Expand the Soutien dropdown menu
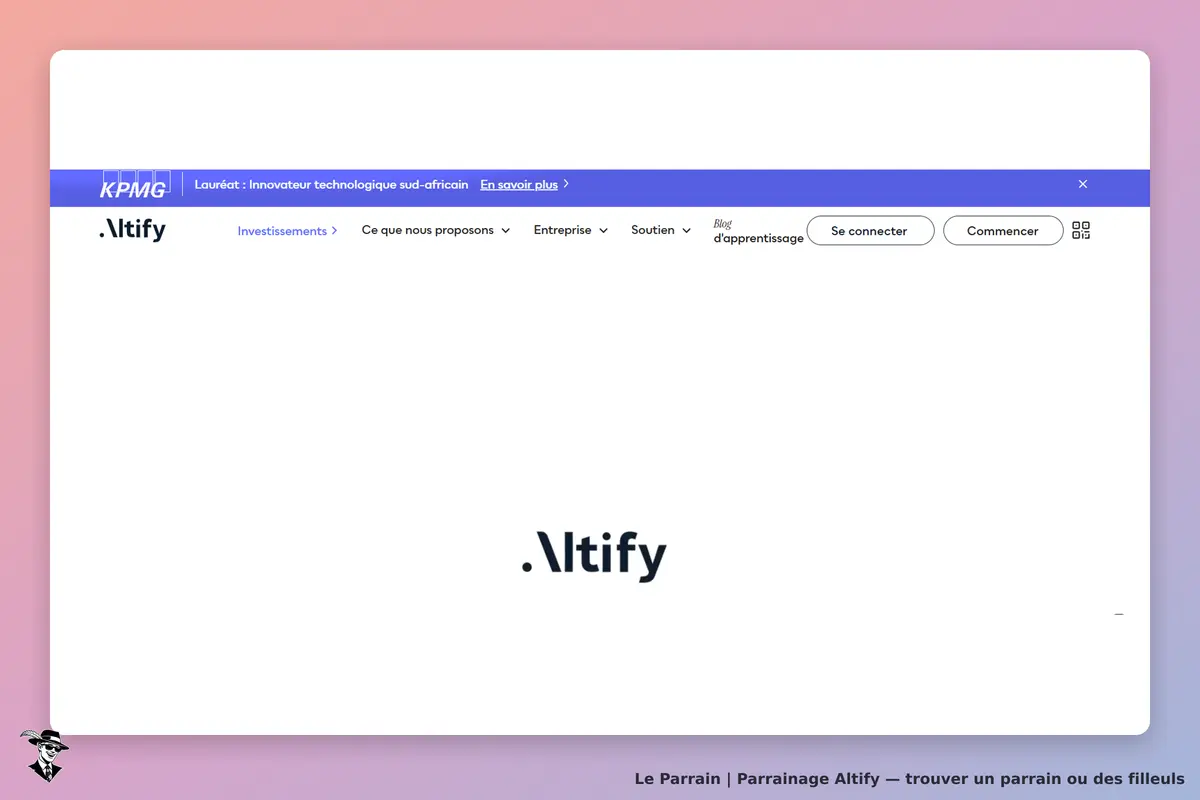Screen dimensions: 1200x800 pos(661,230)
